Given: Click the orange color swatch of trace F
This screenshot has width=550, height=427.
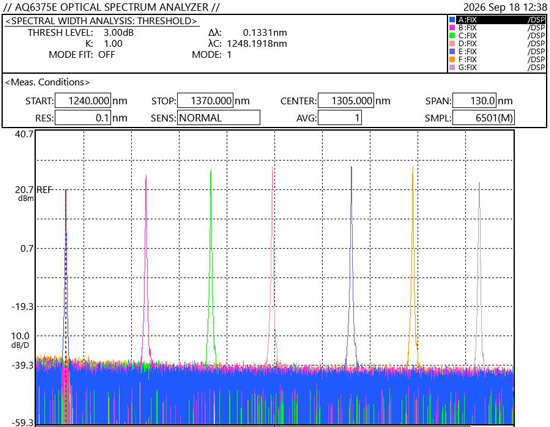Looking at the screenshot, I should (x=452, y=59).
